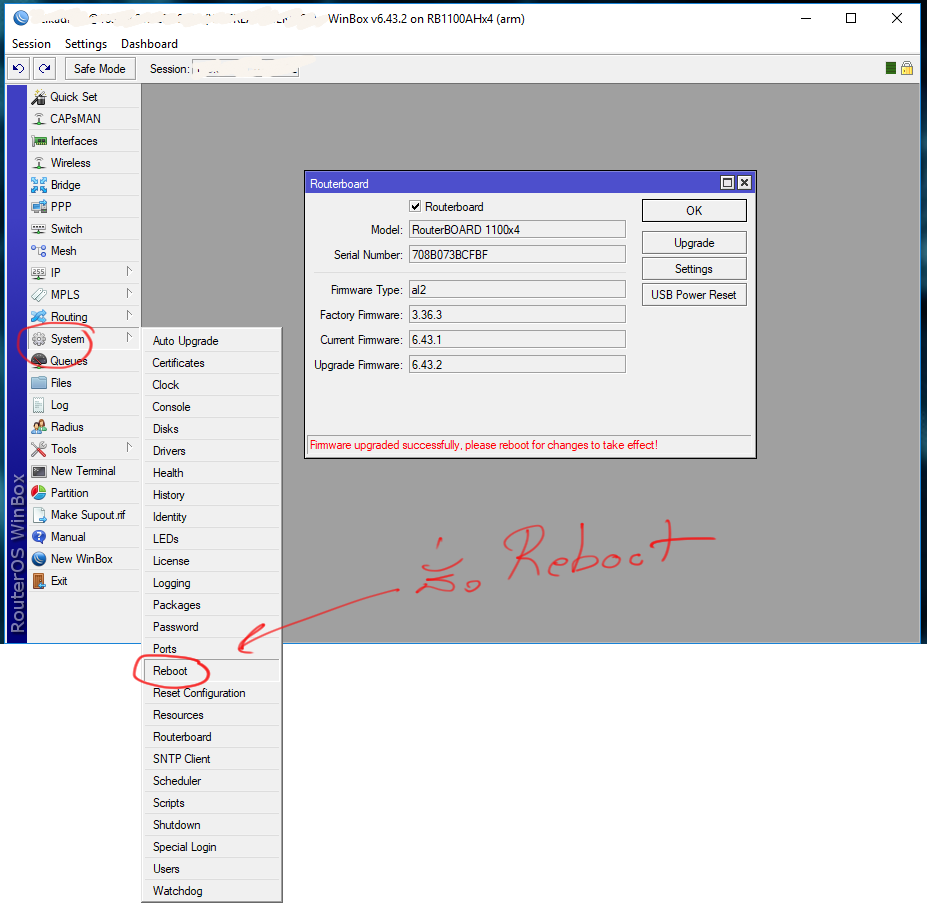
Task: Select Shutdown in System submenu
Action: point(212,825)
